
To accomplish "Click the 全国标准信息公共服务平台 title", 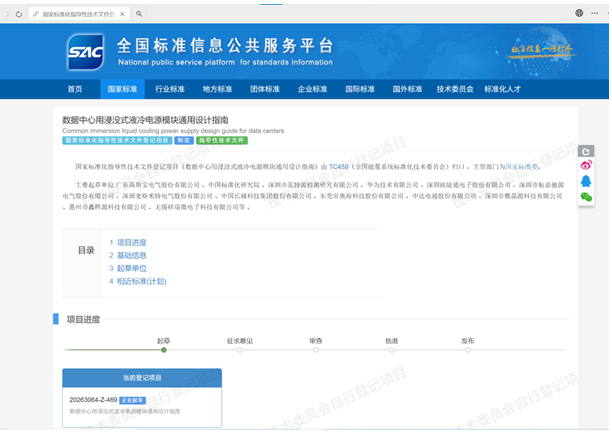I will coord(225,46).
